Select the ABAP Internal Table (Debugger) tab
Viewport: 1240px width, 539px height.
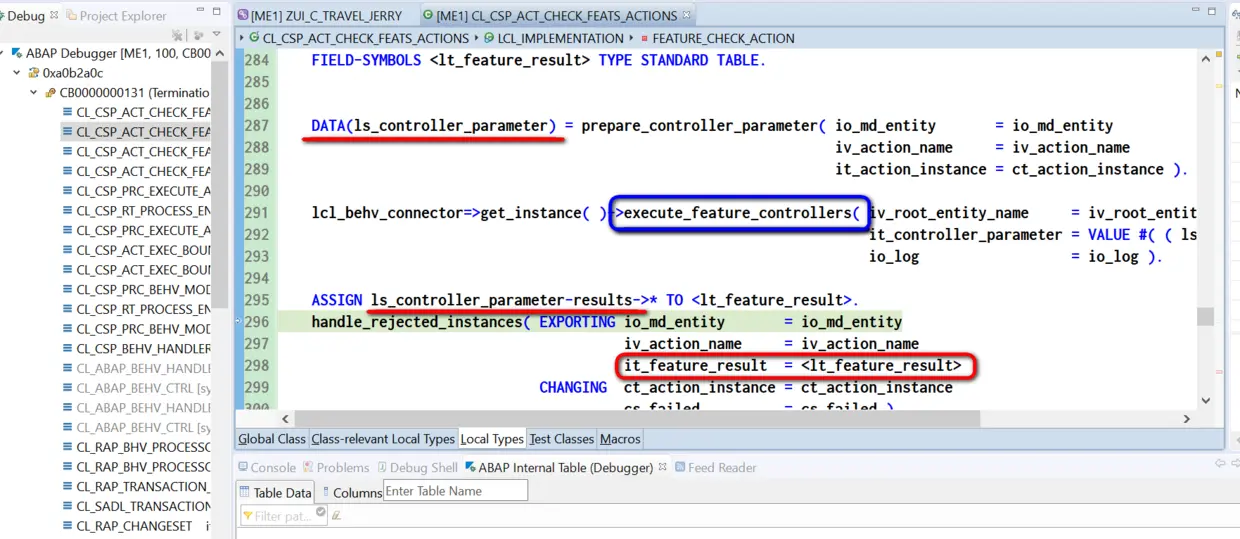557,467
